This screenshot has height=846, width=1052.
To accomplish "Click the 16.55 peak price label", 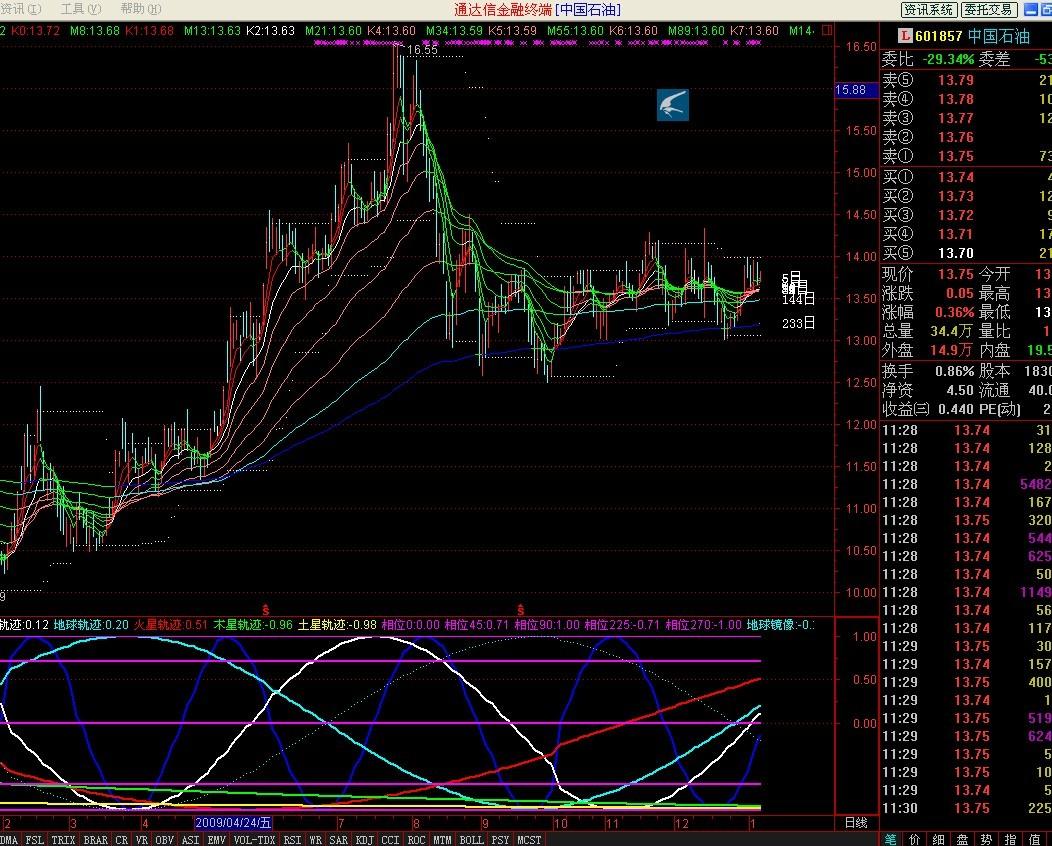I will [x=421, y=50].
